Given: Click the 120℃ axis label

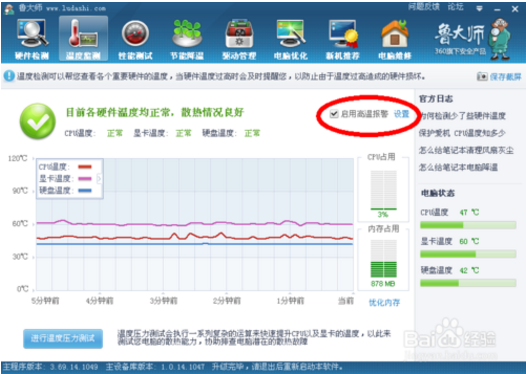Looking at the screenshot, I should coord(18,158).
